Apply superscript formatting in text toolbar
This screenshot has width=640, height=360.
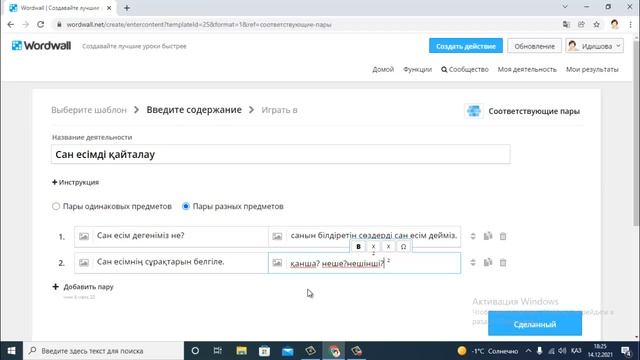pyautogui.click(x=389, y=247)
